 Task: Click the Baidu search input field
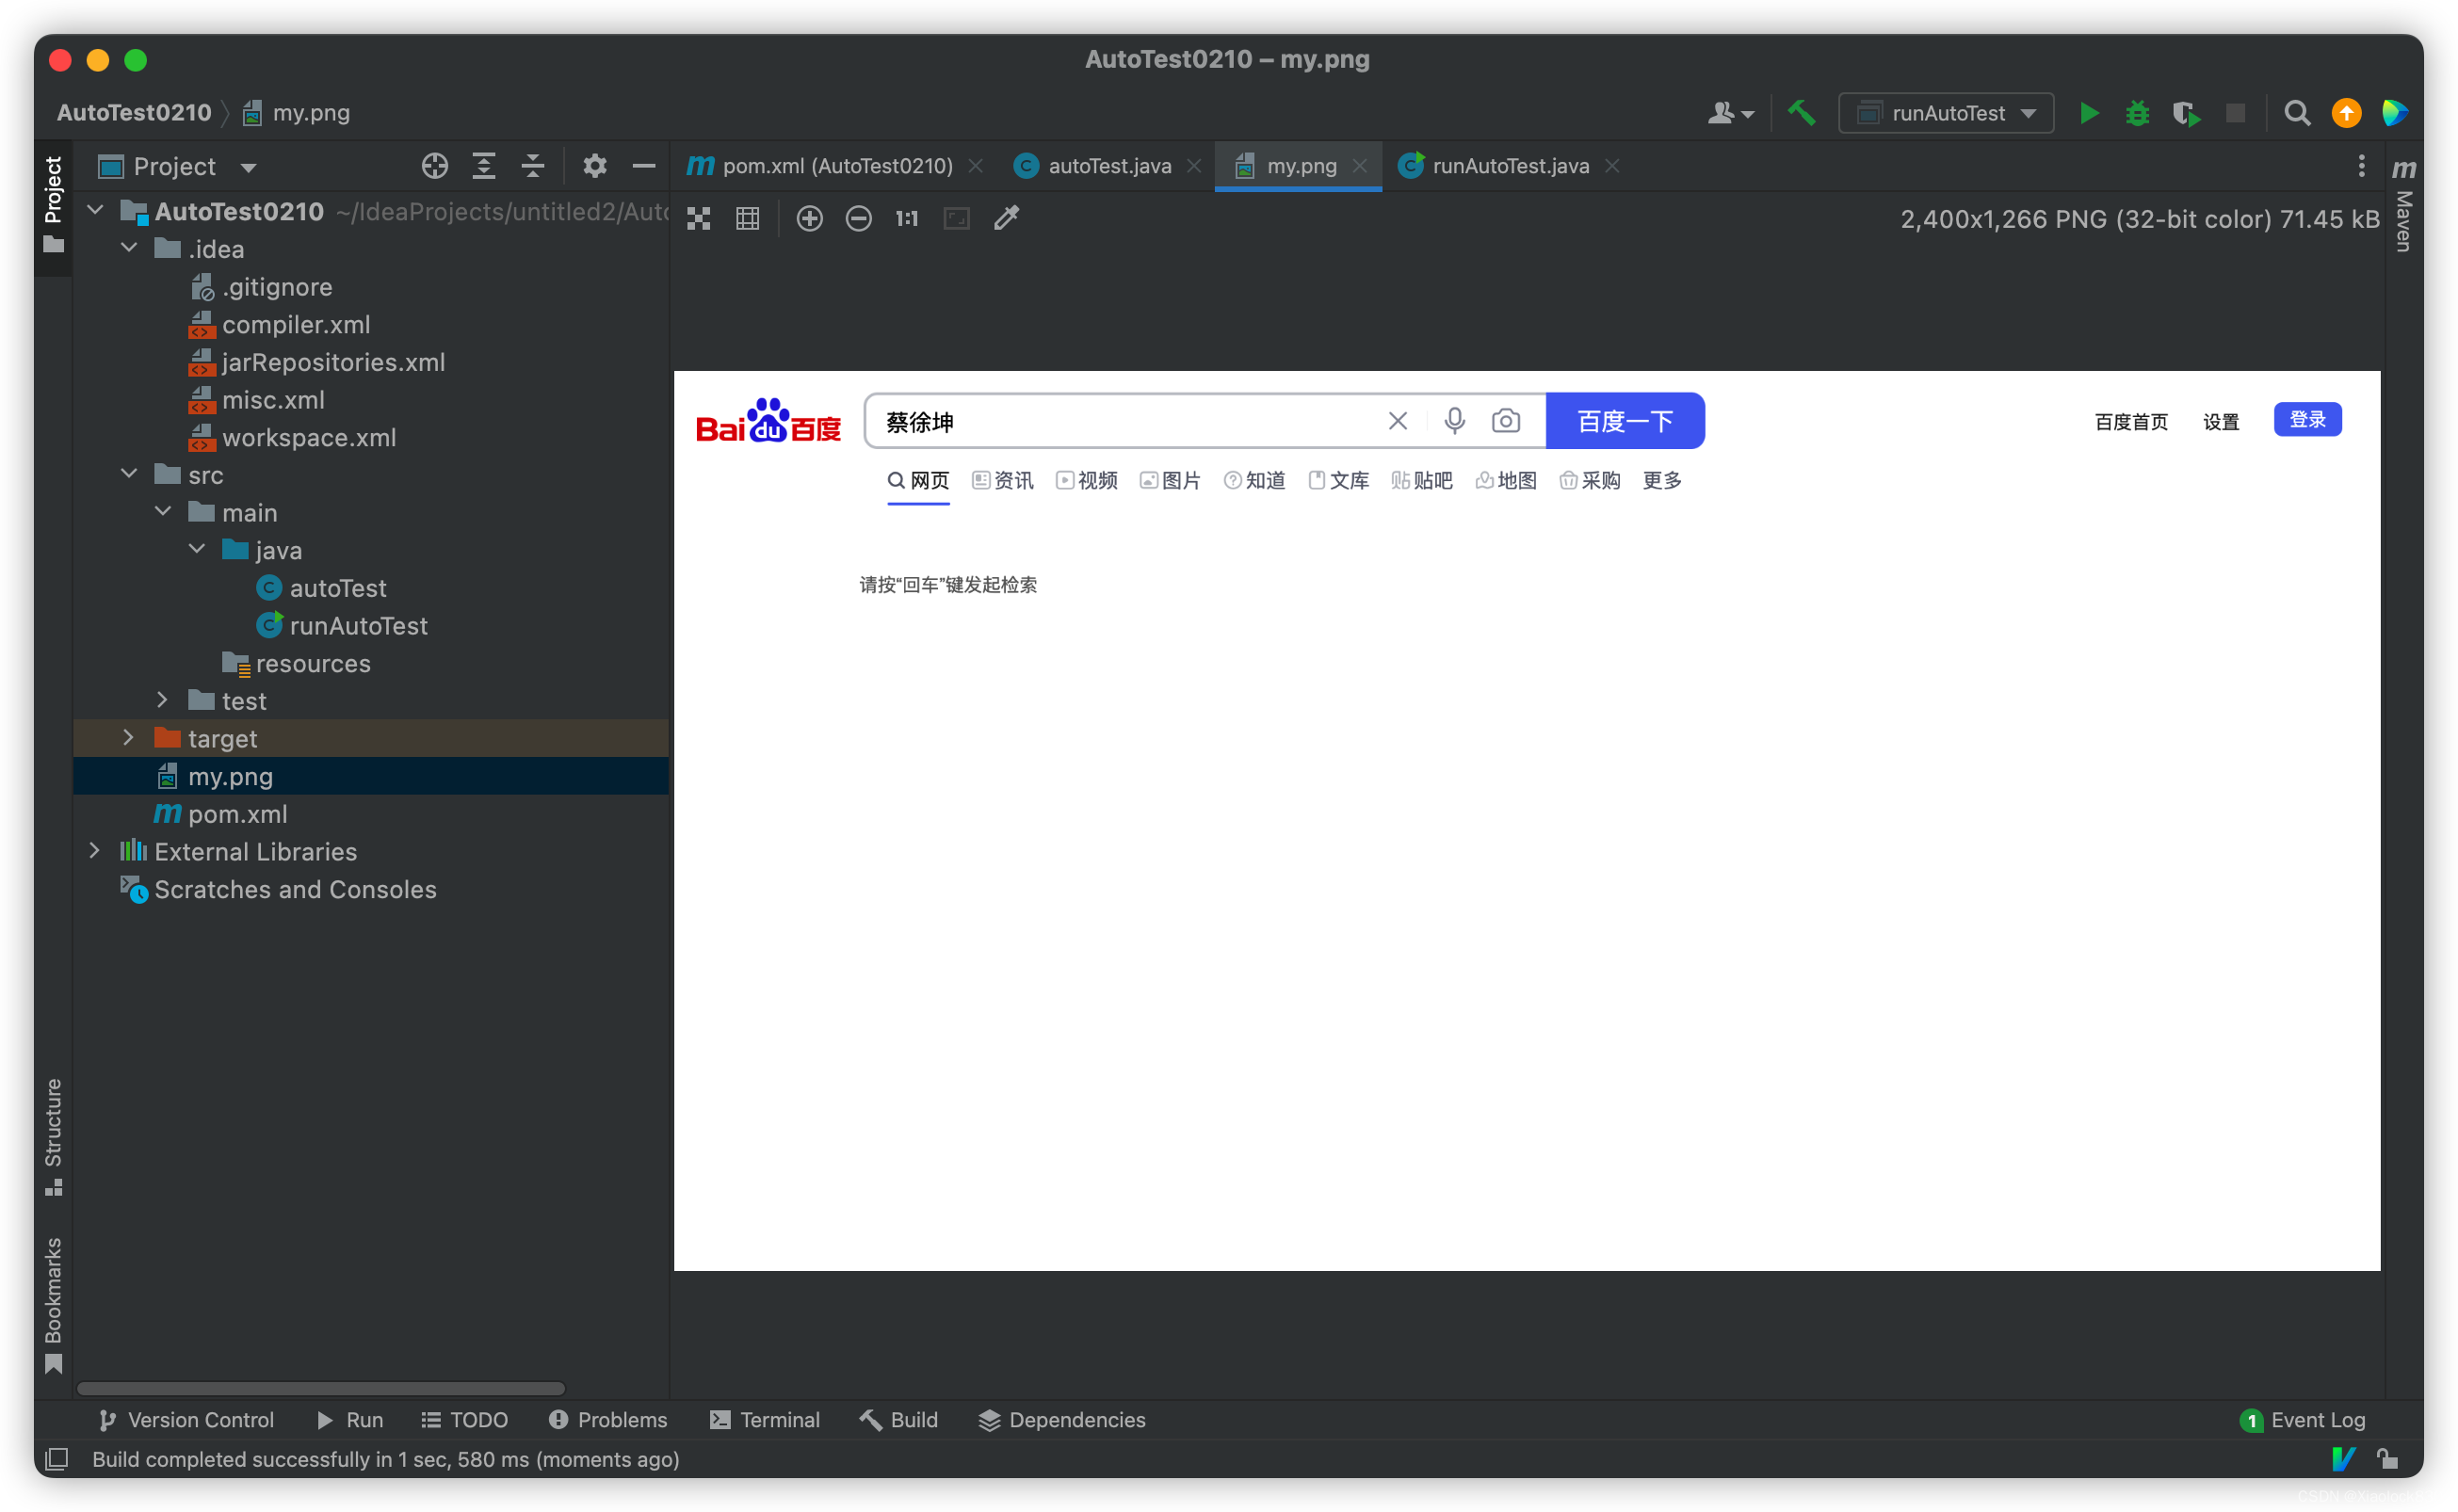coord(1141,422)
